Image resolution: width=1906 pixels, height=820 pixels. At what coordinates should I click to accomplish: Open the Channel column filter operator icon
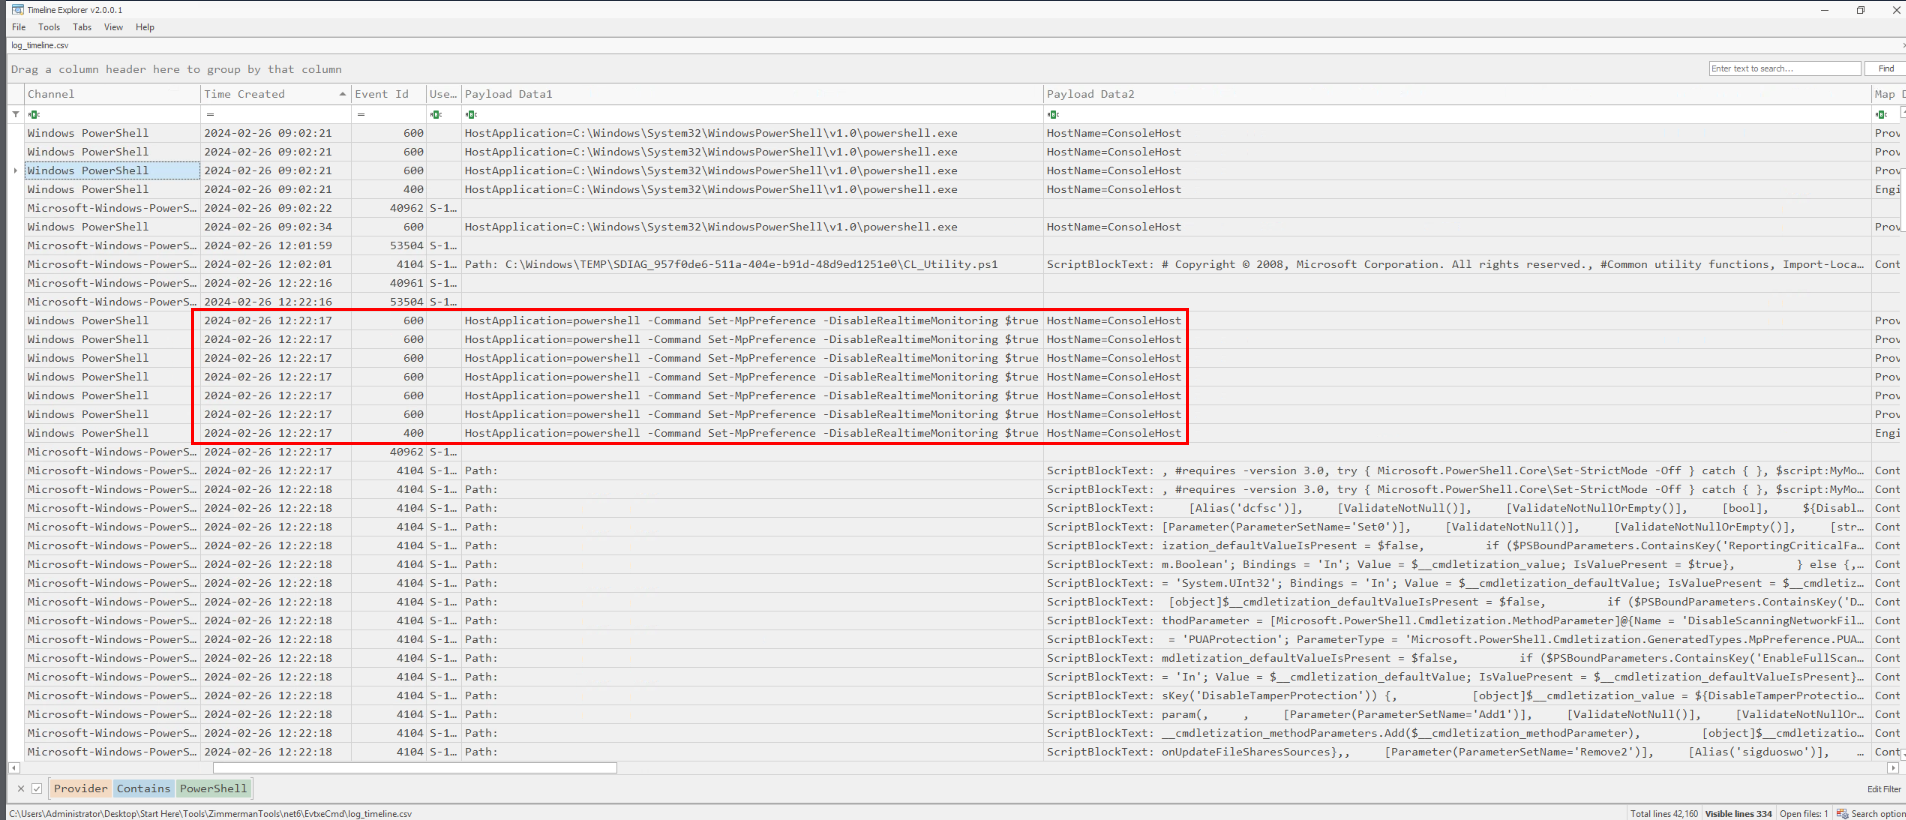(34, 114)
